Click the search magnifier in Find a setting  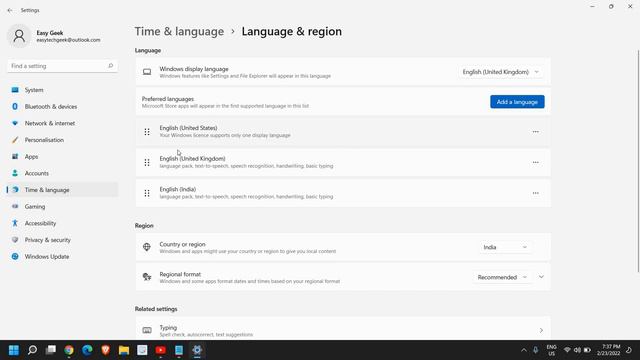click(110, 66)
